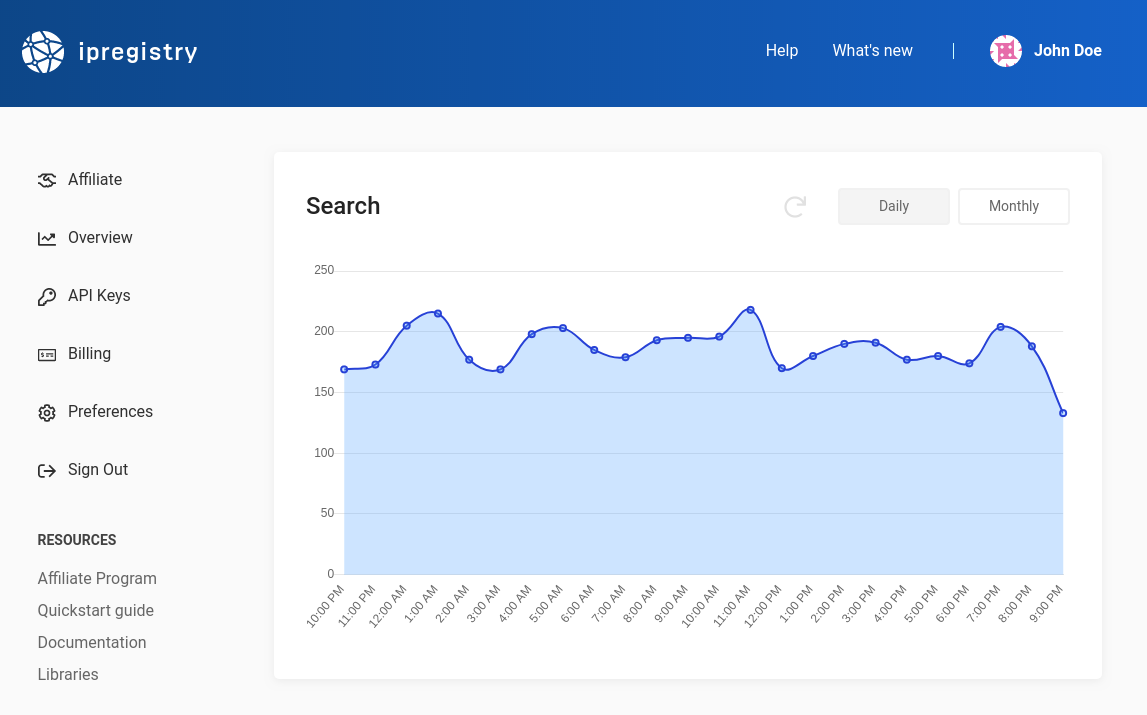Viewport: 1147px width, 715px height.
Task: Select the 11:00 AM peak data point
Action: coord(748,310)
